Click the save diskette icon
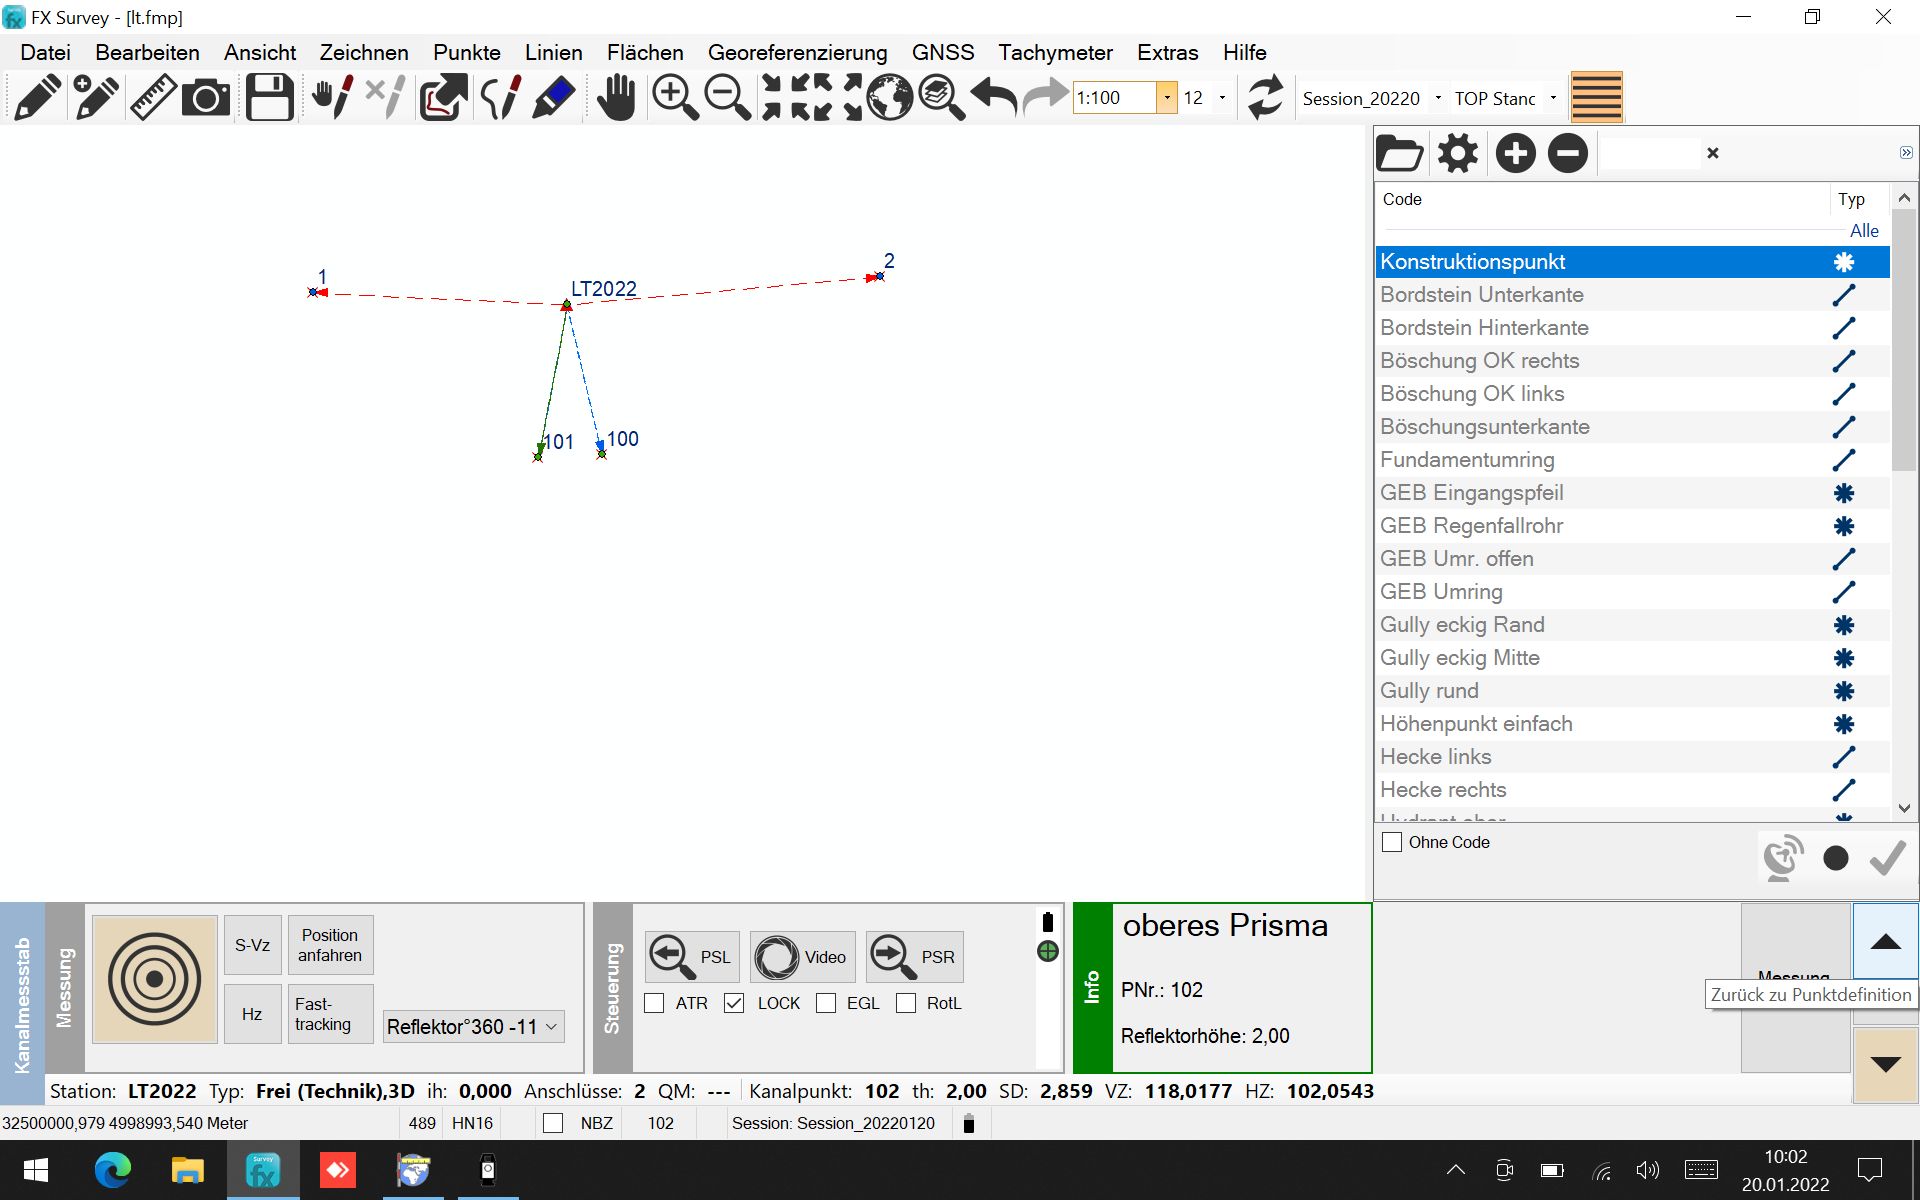The width and height of the screenshot is (1920, 1200). (269, 98)
